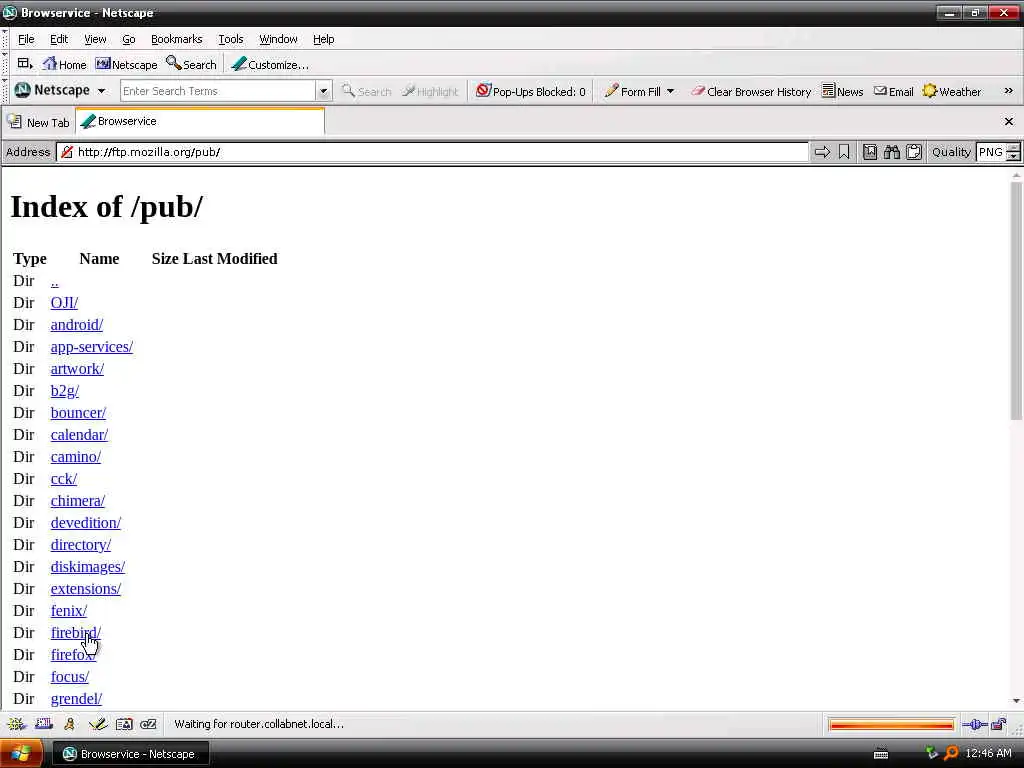Click the scrollbar down arrow
This screenshot has height=768, width=1024.
point(1016,701)
